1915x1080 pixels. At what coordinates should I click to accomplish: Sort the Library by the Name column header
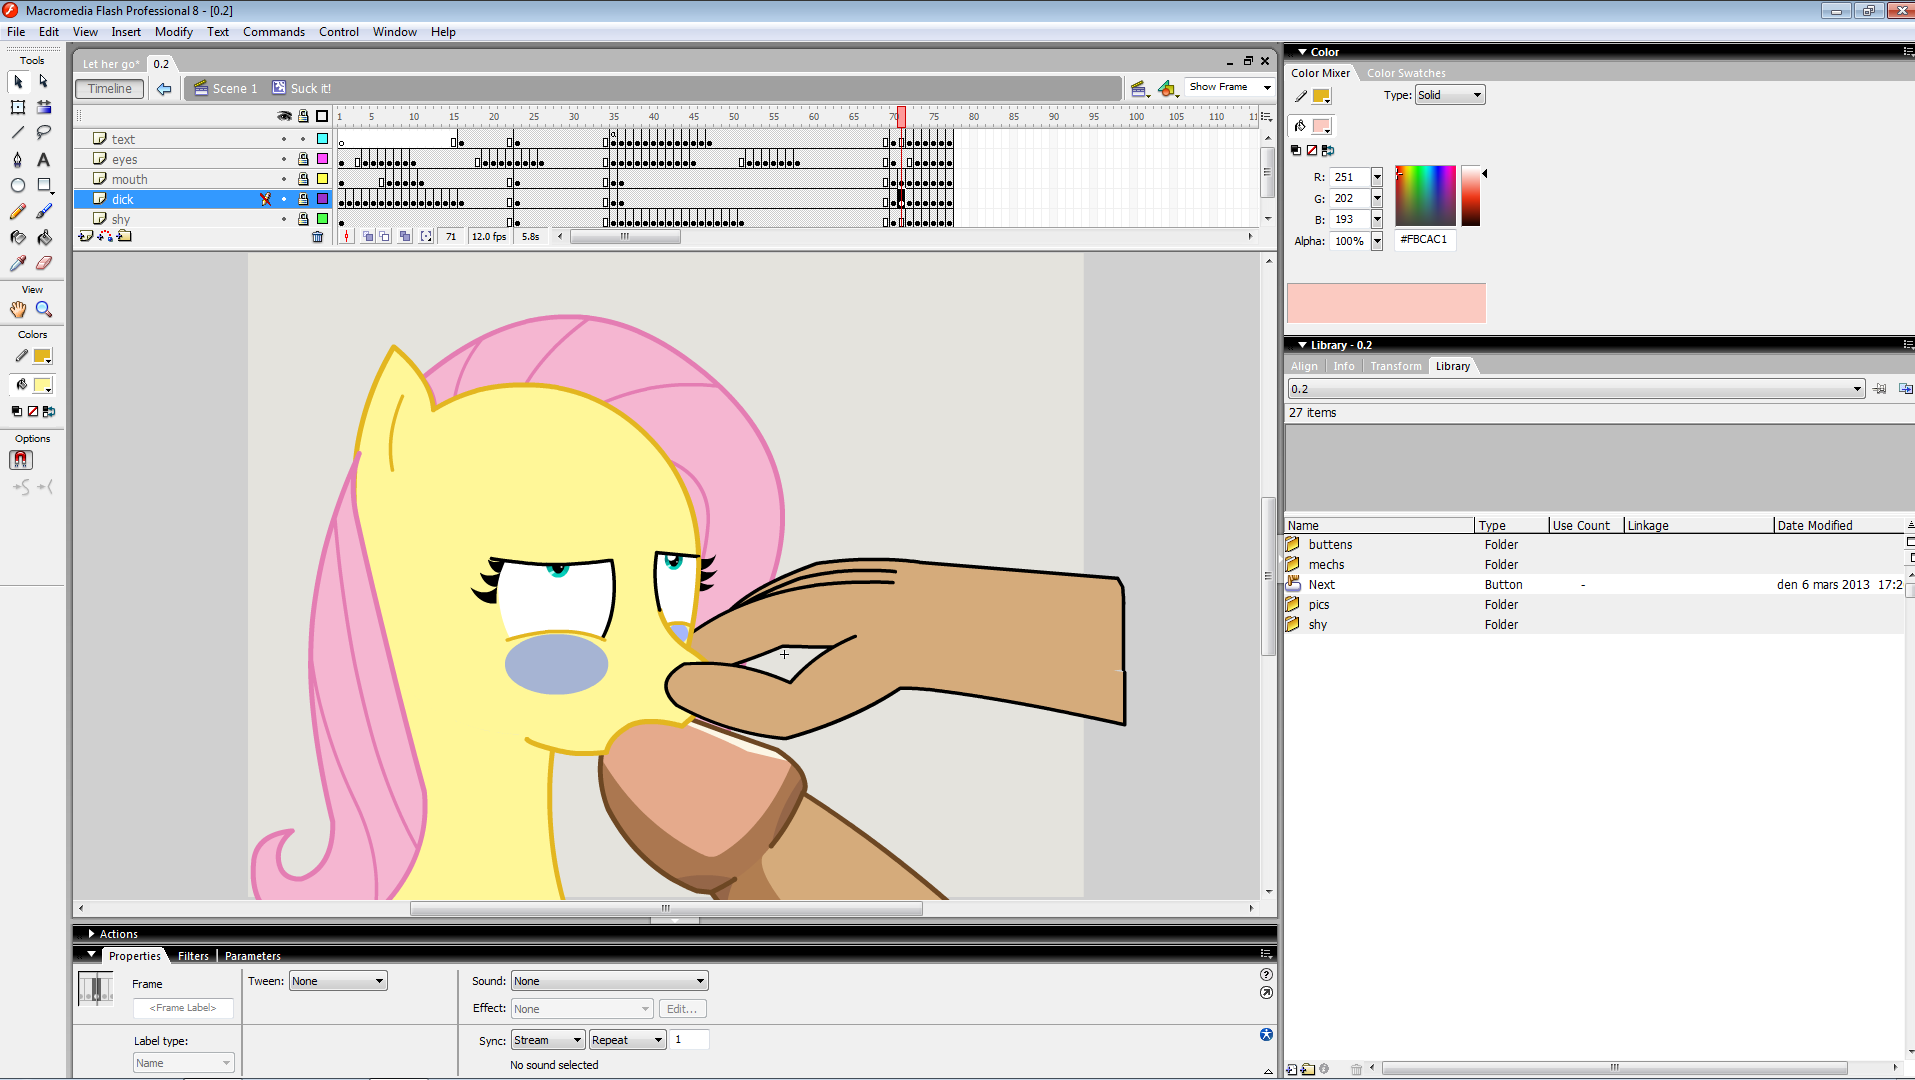tap(1380, 525)
